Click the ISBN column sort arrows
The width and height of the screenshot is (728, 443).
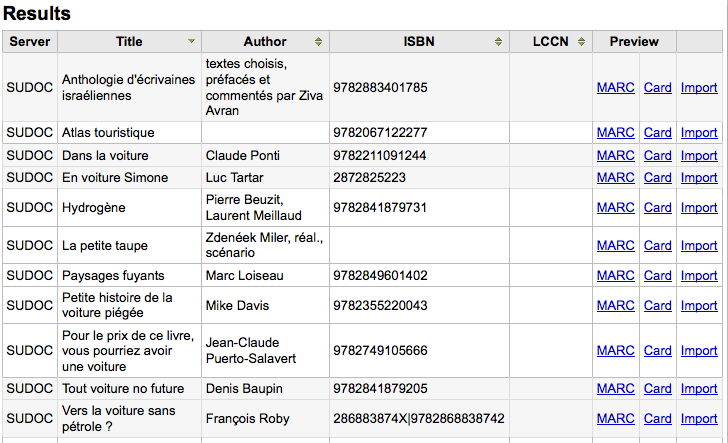pos(498,42)
